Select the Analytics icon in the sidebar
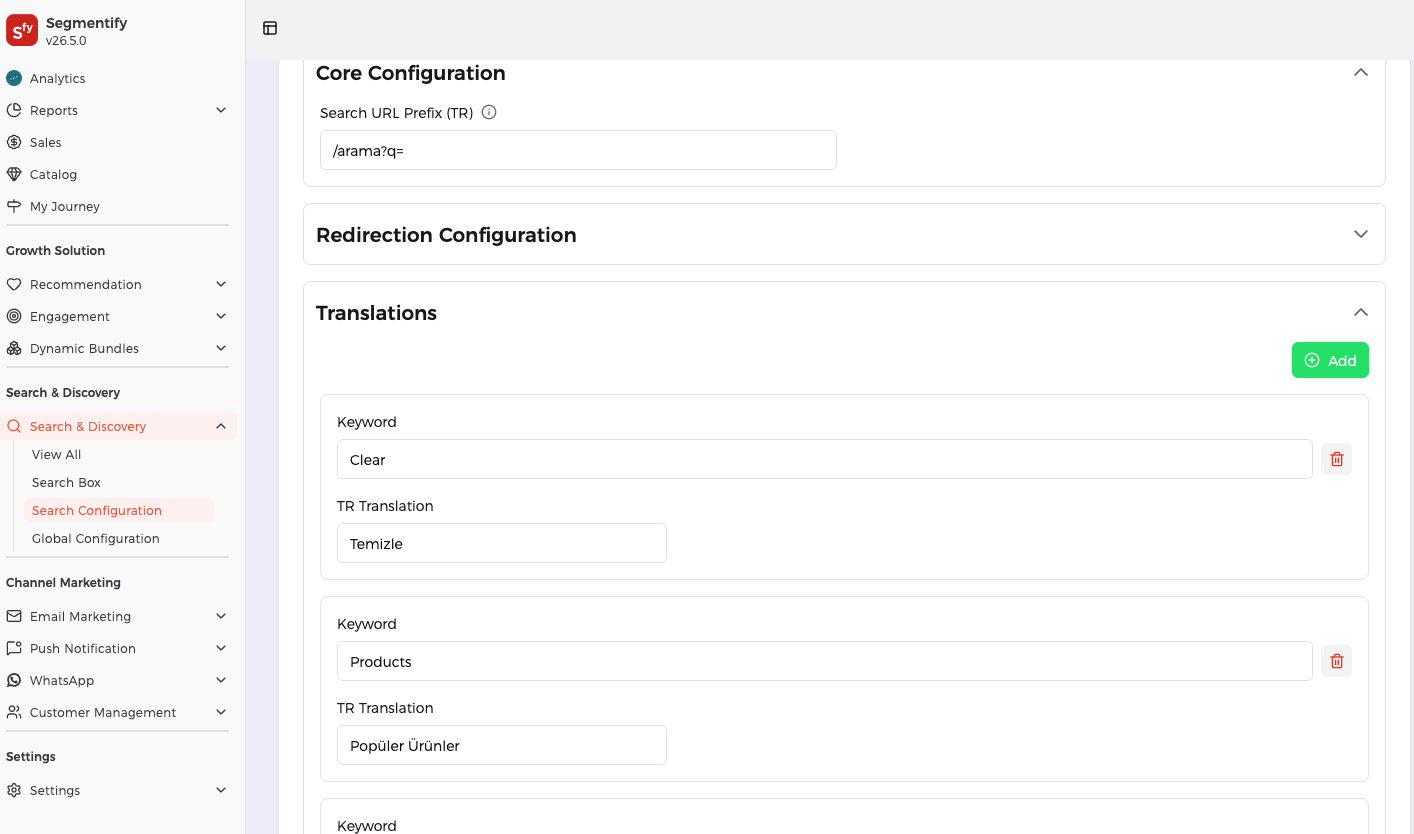 tap(14, 78)
